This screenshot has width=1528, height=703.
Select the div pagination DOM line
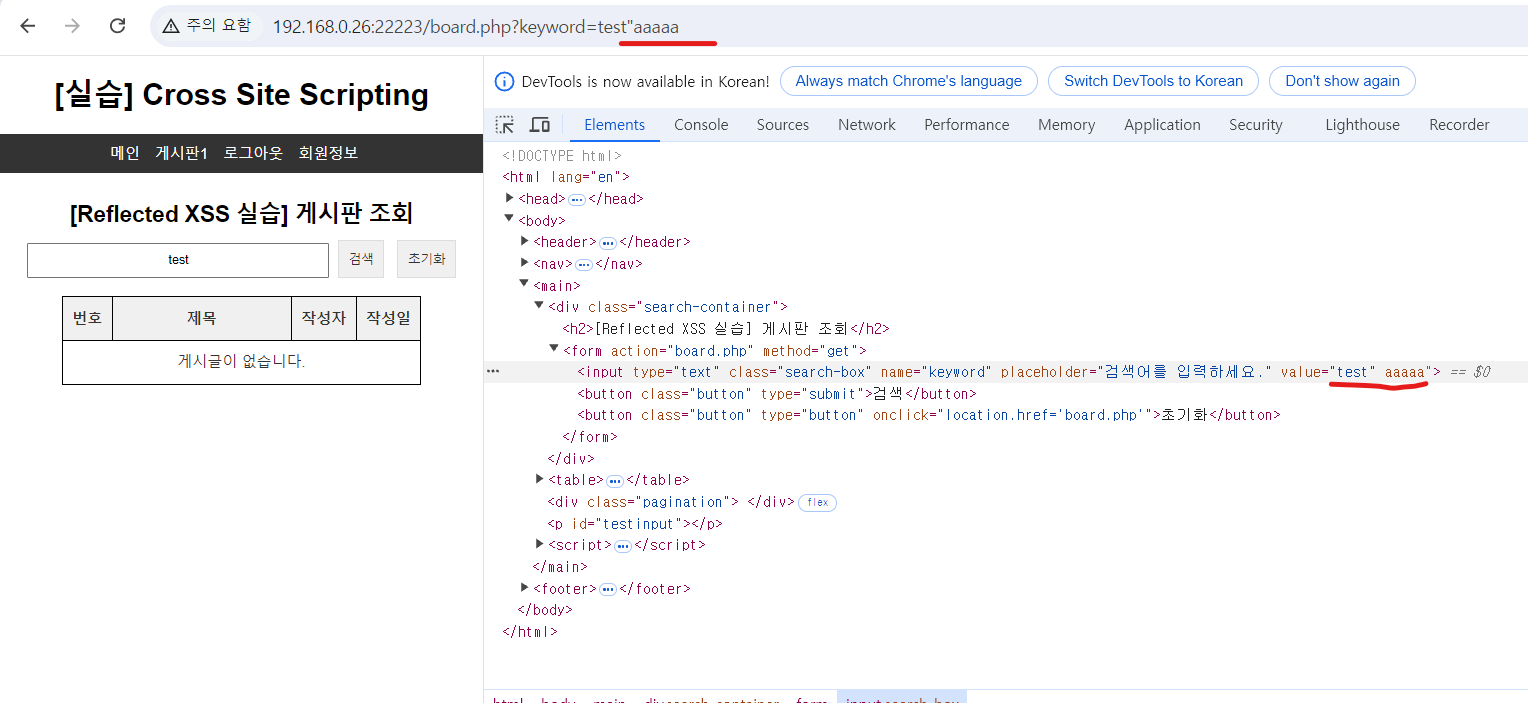coord(671,502)
